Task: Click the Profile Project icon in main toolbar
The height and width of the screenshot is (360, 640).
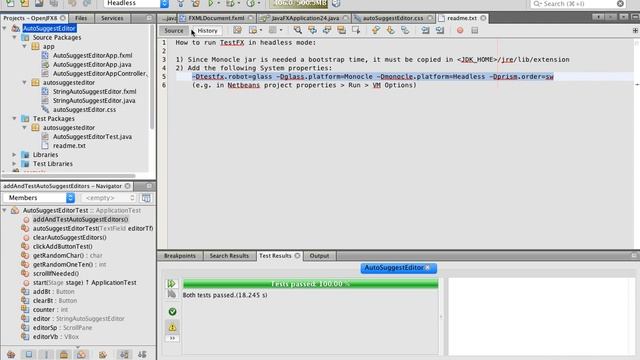Action: (250, 3)
